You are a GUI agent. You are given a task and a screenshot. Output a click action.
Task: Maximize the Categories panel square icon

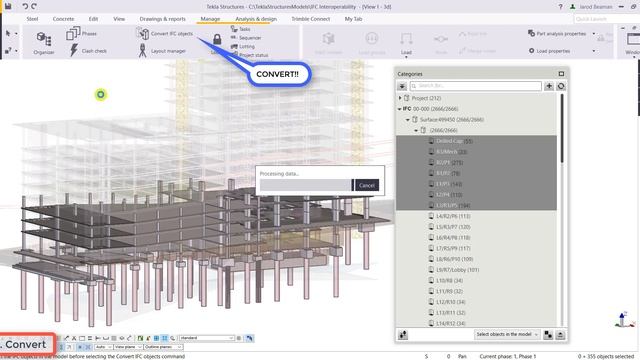coord(561,73)
